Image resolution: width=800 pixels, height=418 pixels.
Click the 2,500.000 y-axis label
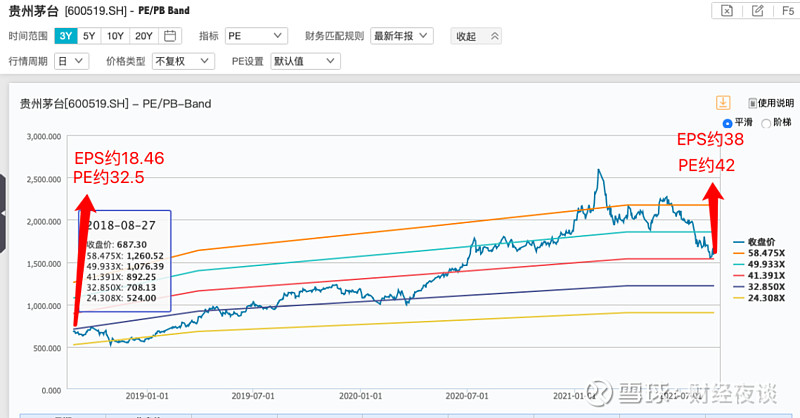coord(44,179)
